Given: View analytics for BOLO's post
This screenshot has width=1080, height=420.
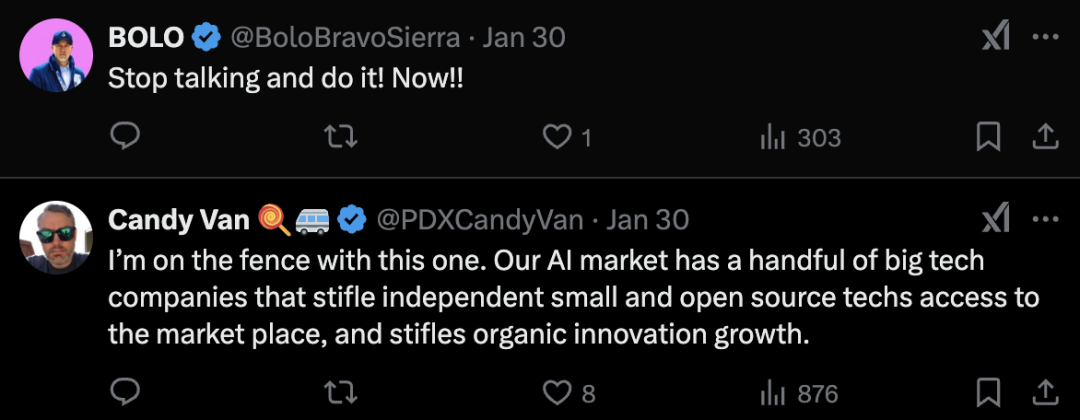Looking at the screenshot, I should (771, 137).
